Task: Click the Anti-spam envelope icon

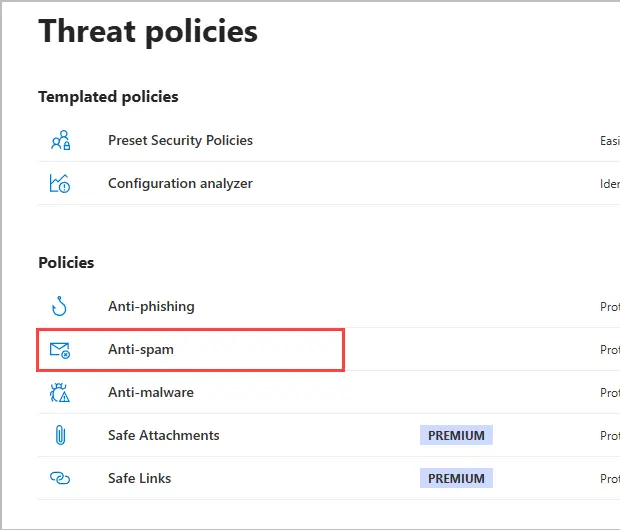Action: click(x=60, y=350)
